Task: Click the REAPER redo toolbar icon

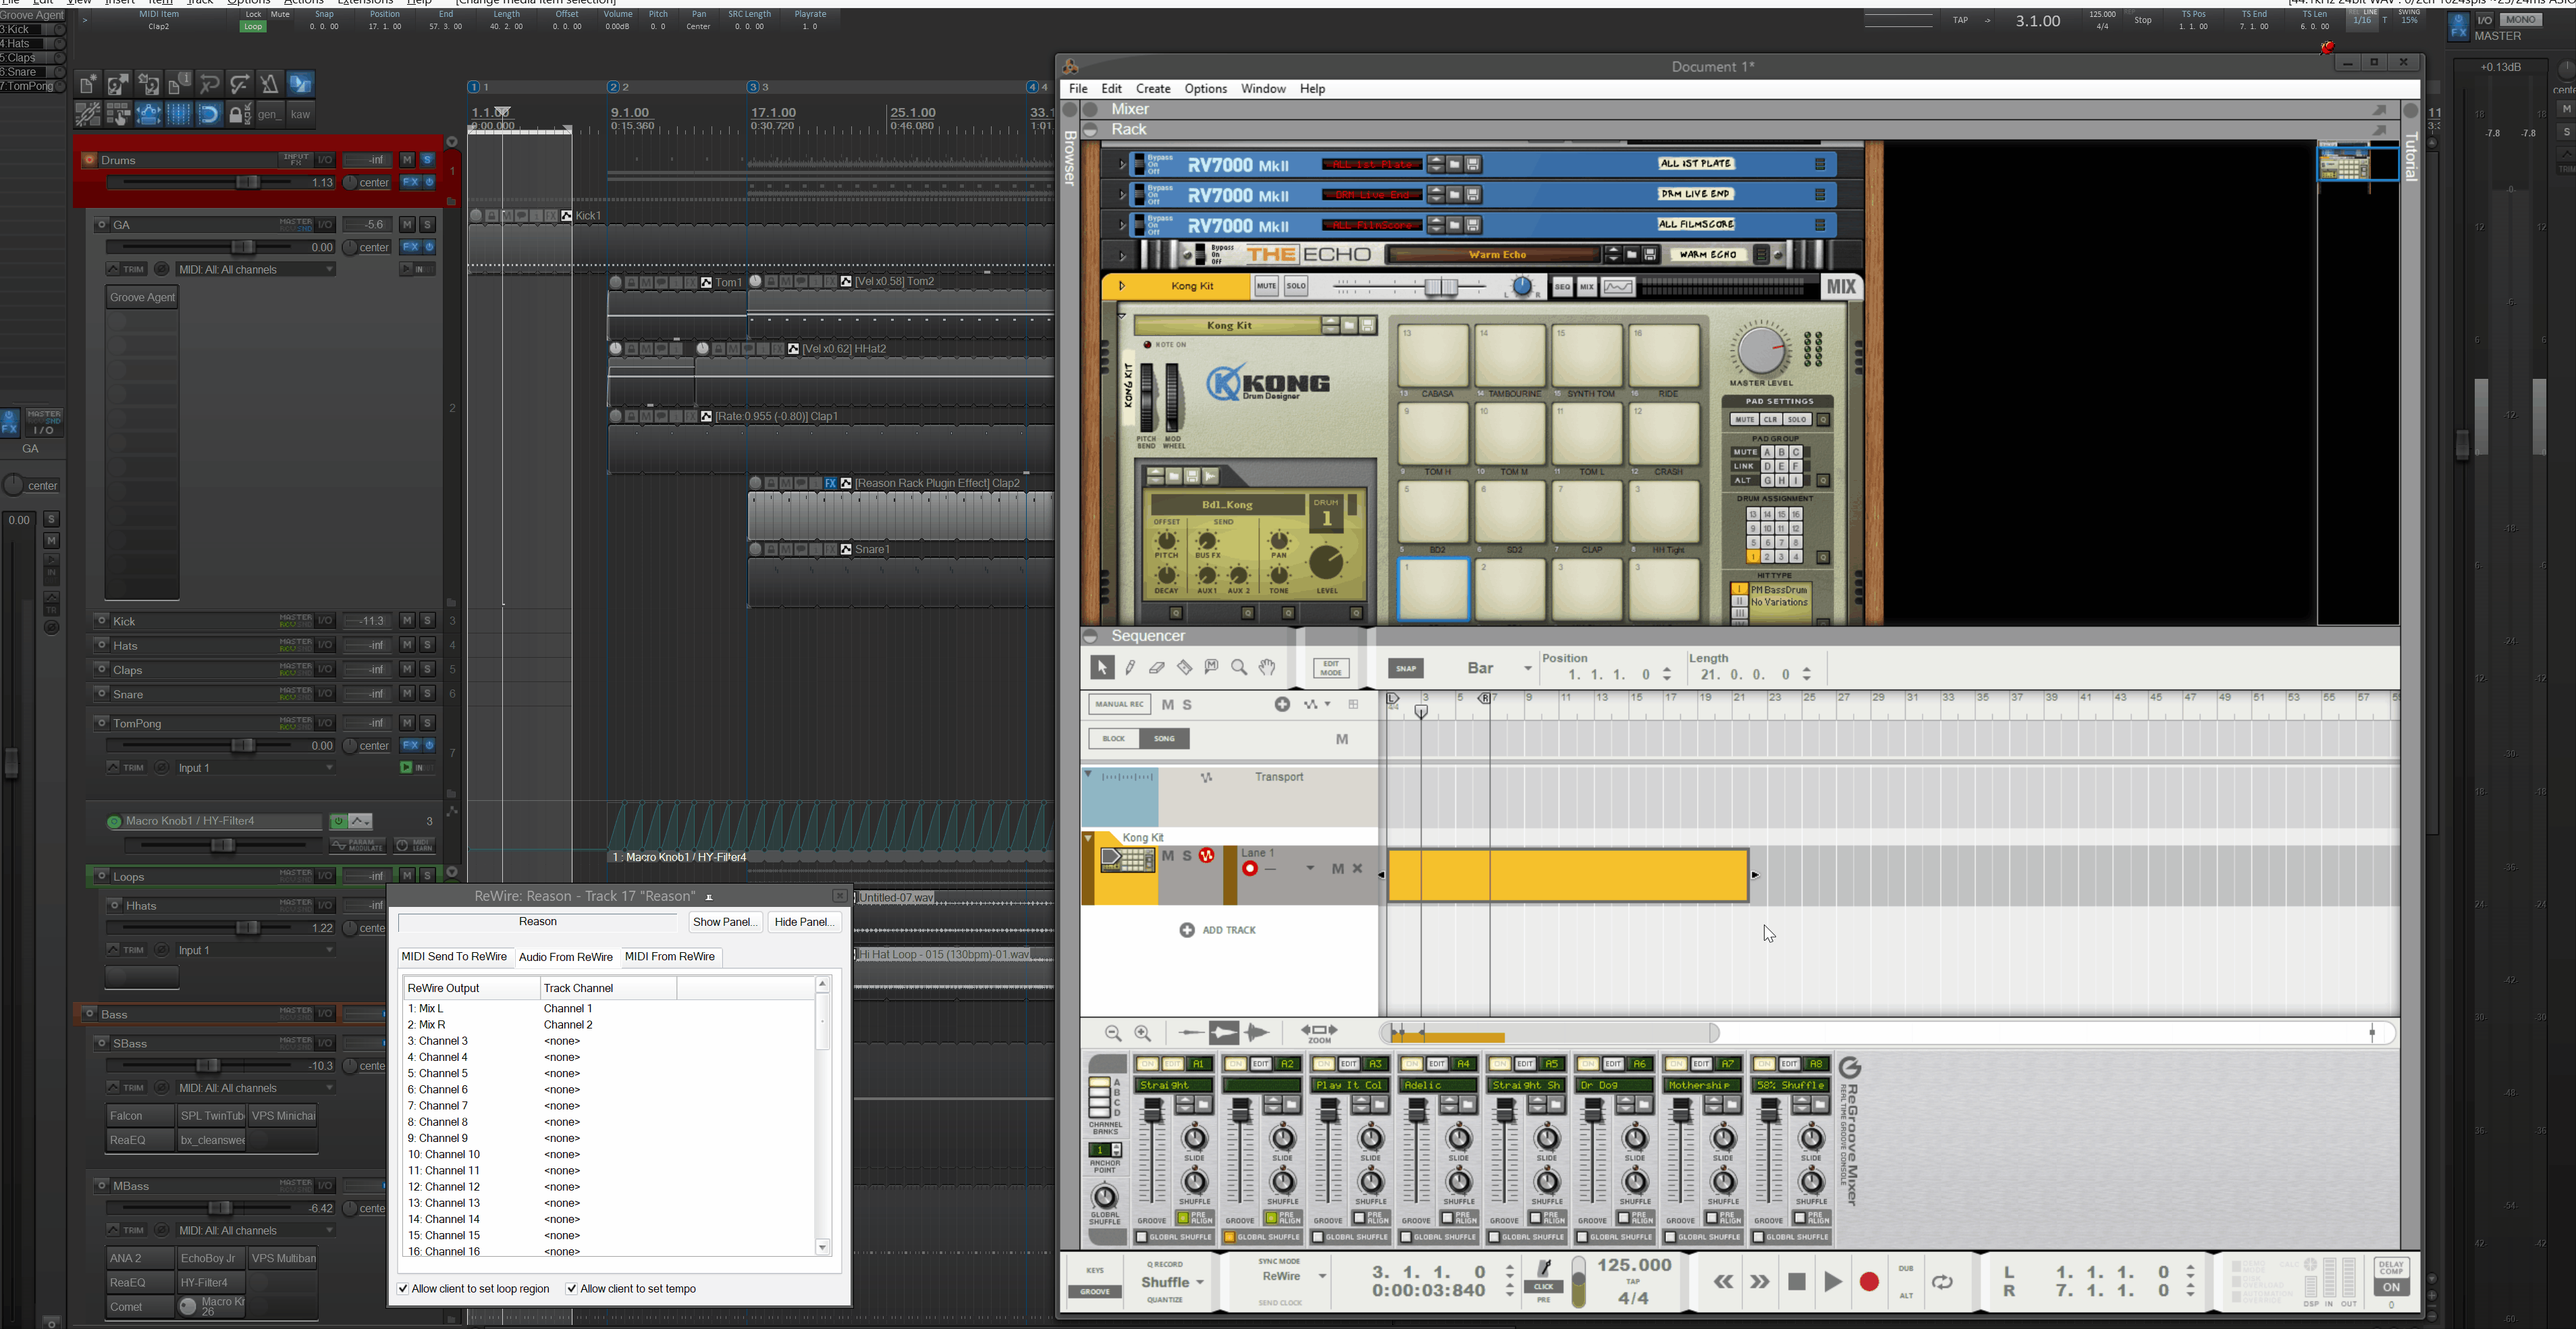Action: (x=240, y=84)
